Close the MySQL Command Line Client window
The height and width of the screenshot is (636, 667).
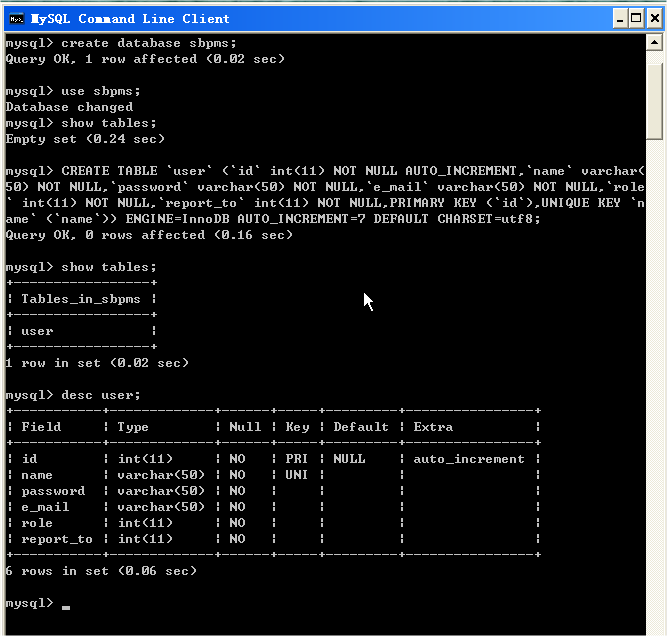[654, 19]
